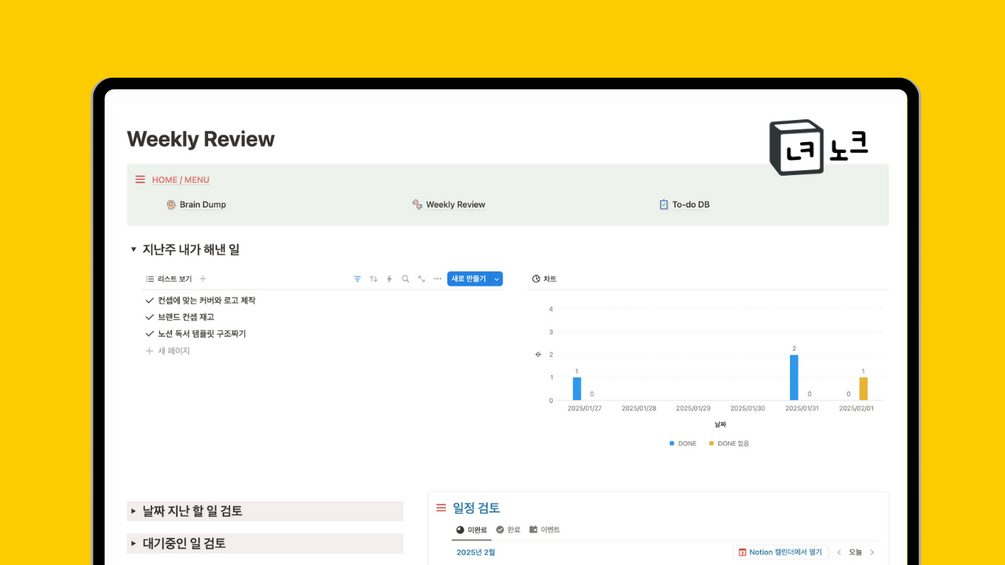Open the 새로 만들기 dropdown arrow
The width and height of the screenshot is (1005, 565).
click(497, 279)
